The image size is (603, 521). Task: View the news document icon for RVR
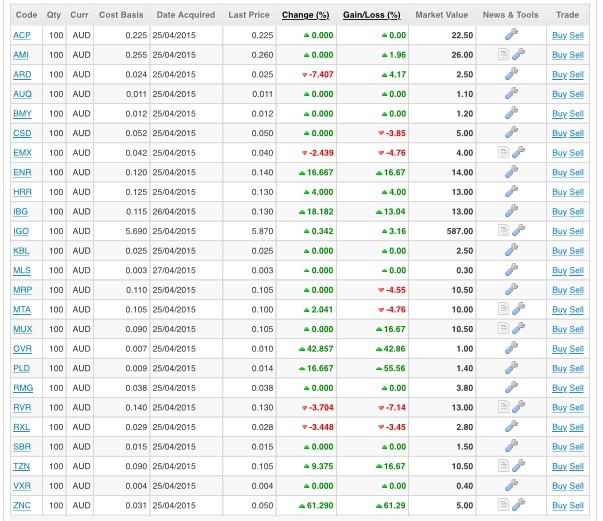pos(503,407)
